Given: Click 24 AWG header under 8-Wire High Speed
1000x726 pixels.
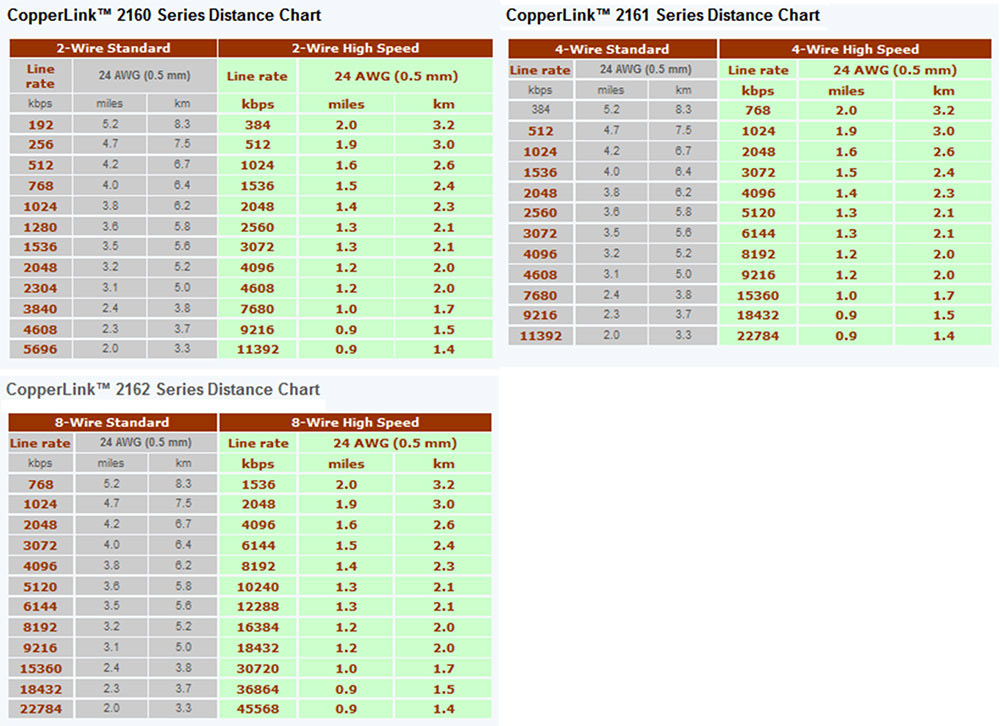Looking at the screenshot, I should point(395,443).
